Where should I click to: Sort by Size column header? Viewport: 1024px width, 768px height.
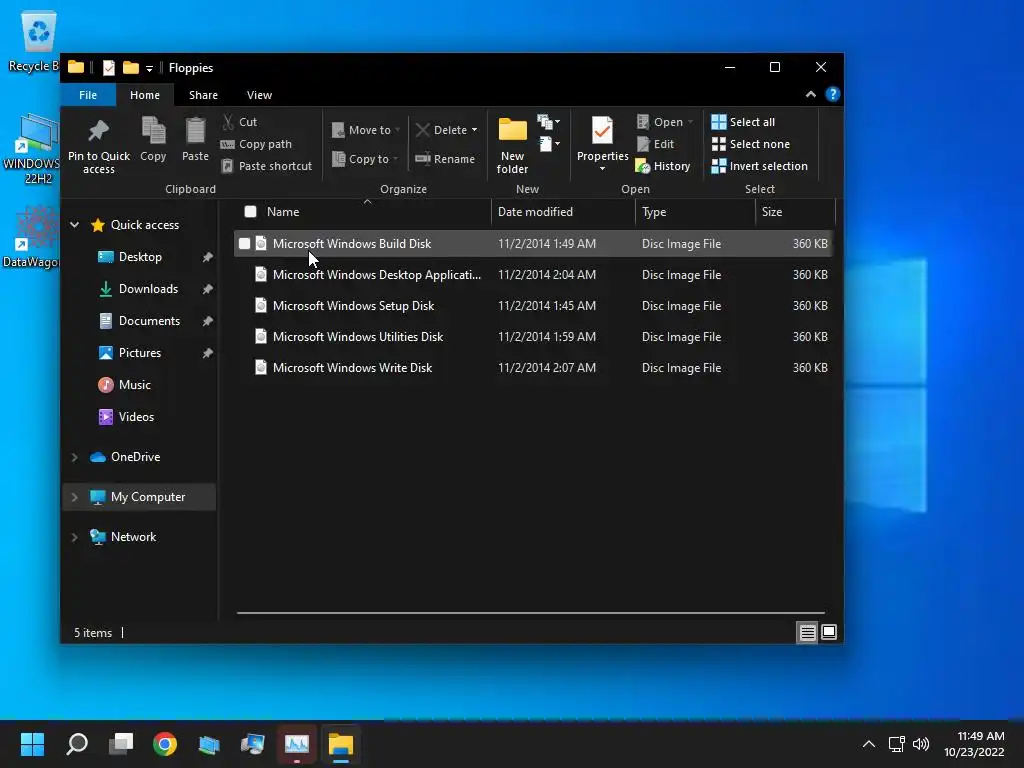point(795,212)
